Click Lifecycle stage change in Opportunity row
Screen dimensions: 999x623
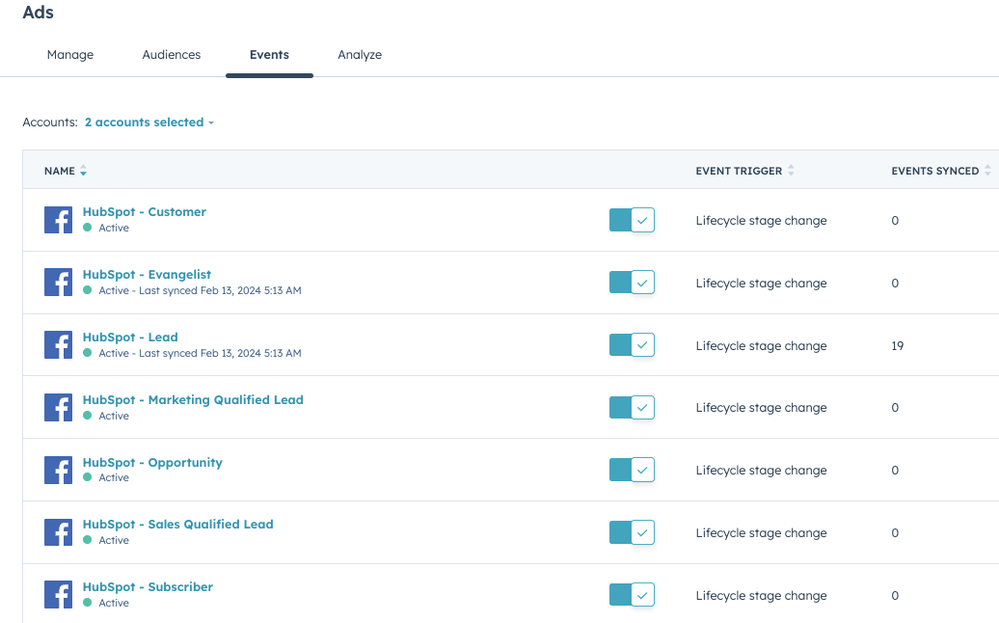[x=761, y=470]
